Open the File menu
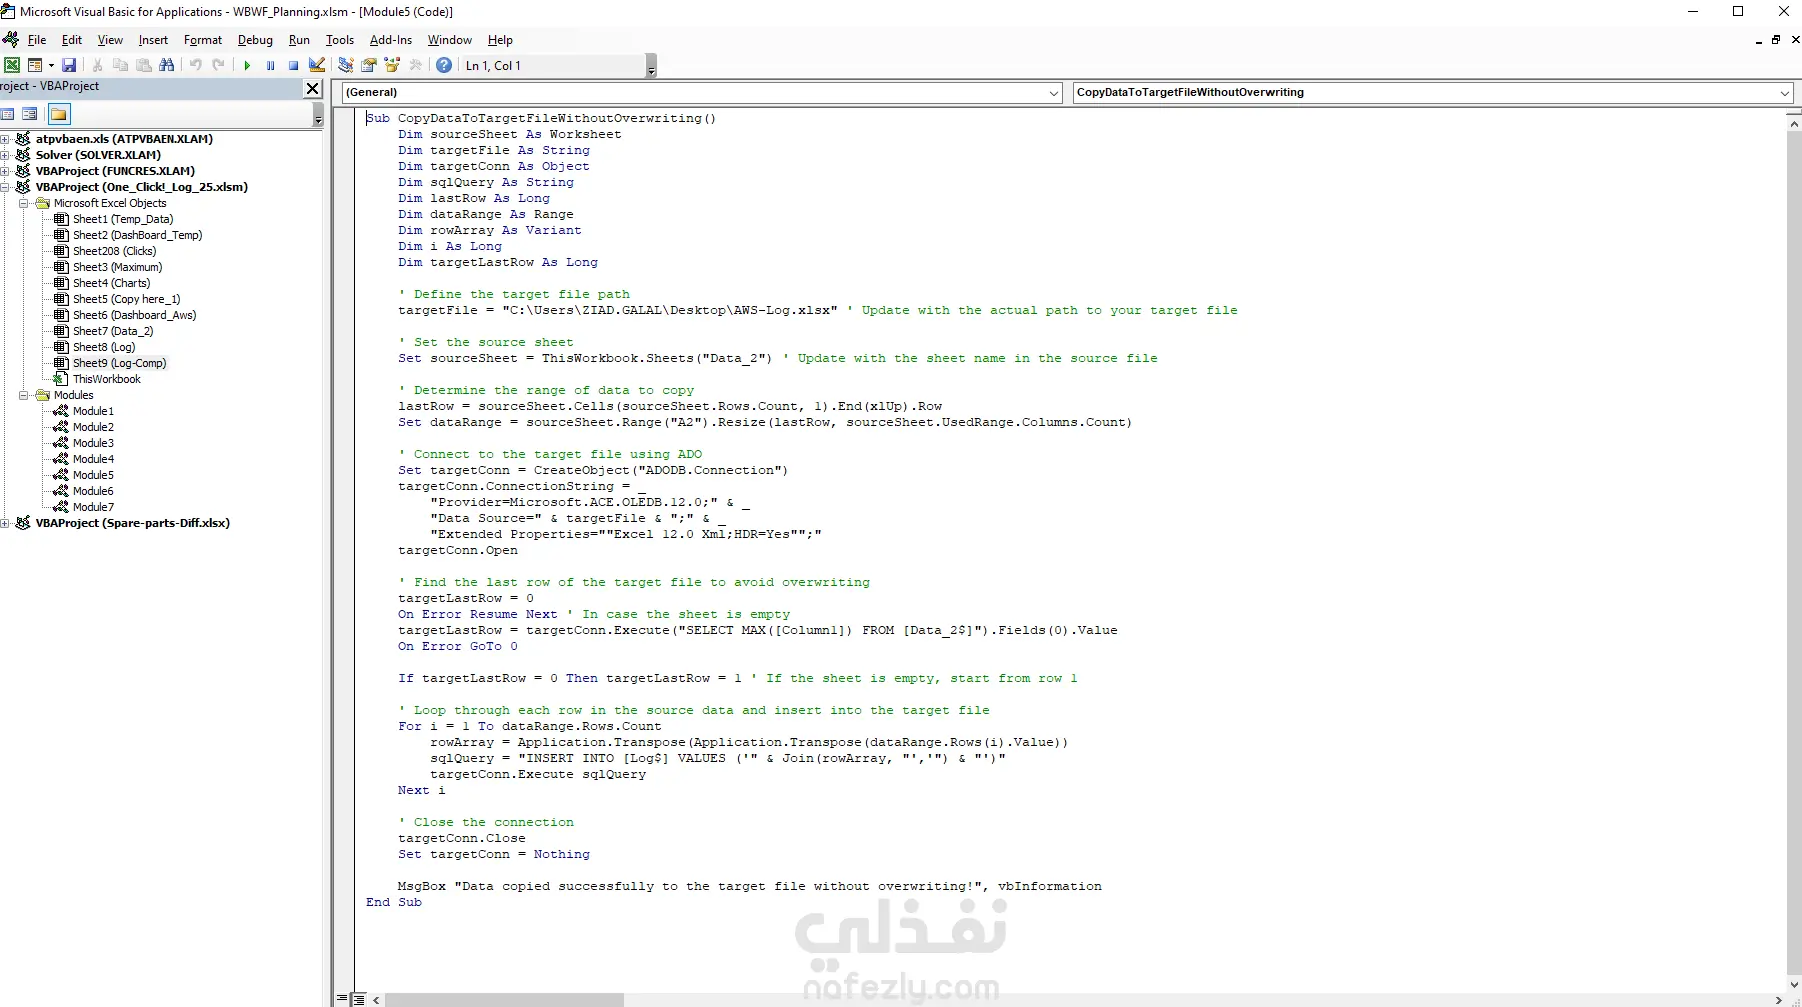 [37, 40]
